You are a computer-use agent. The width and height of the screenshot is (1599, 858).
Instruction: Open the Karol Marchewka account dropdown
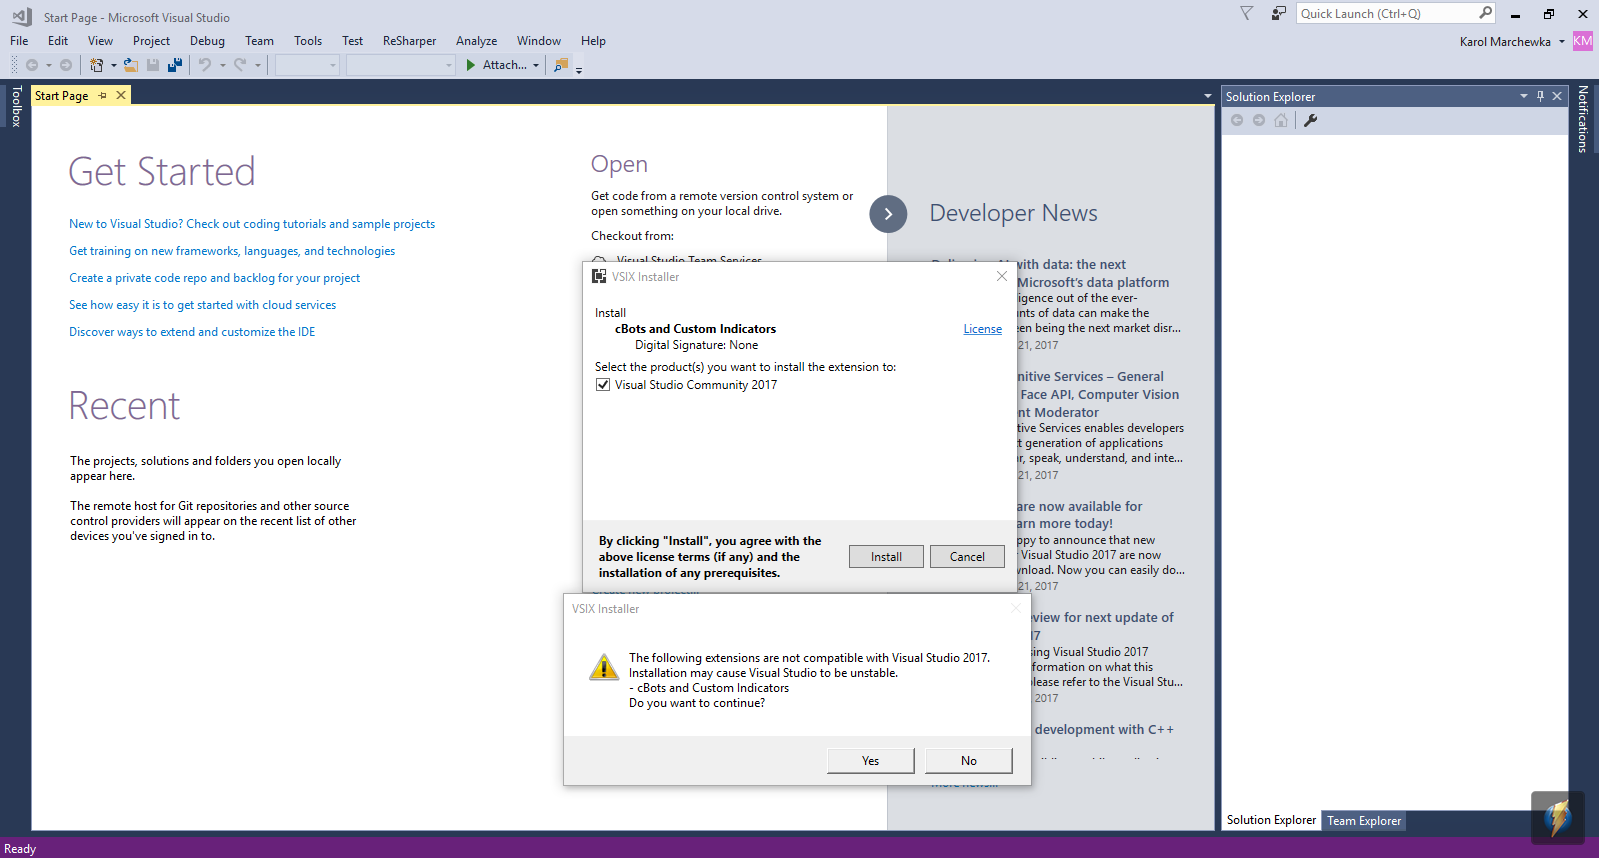(1561, 42)
